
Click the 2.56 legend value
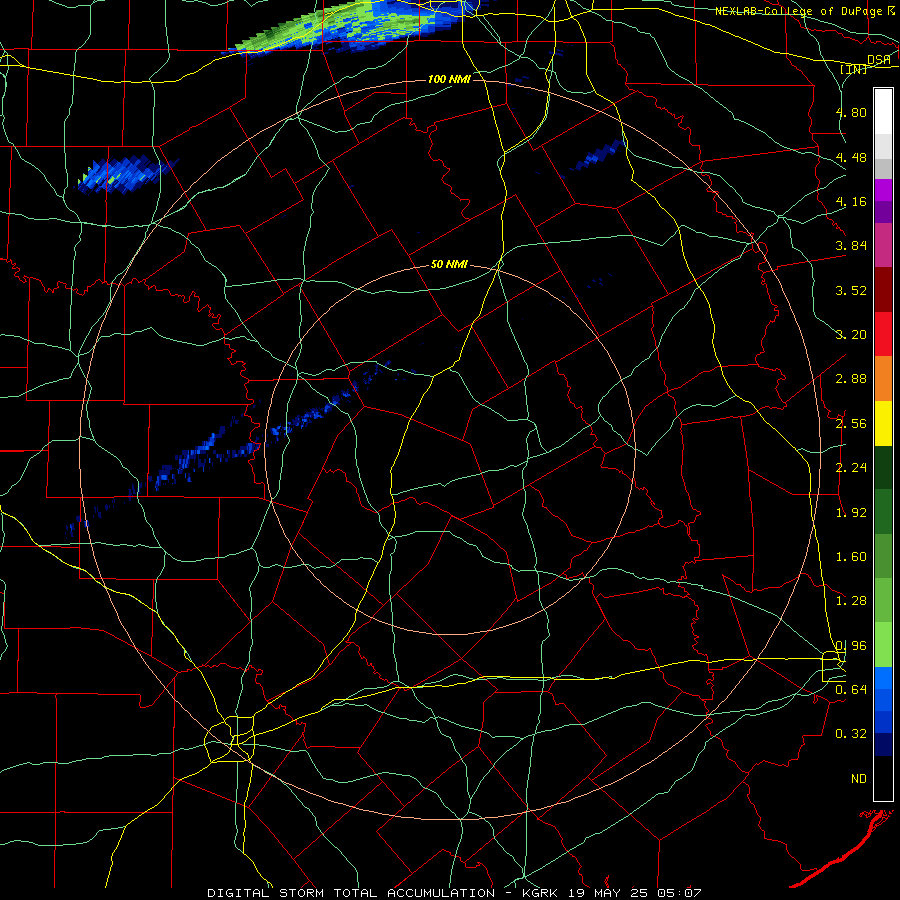point(851,423)
